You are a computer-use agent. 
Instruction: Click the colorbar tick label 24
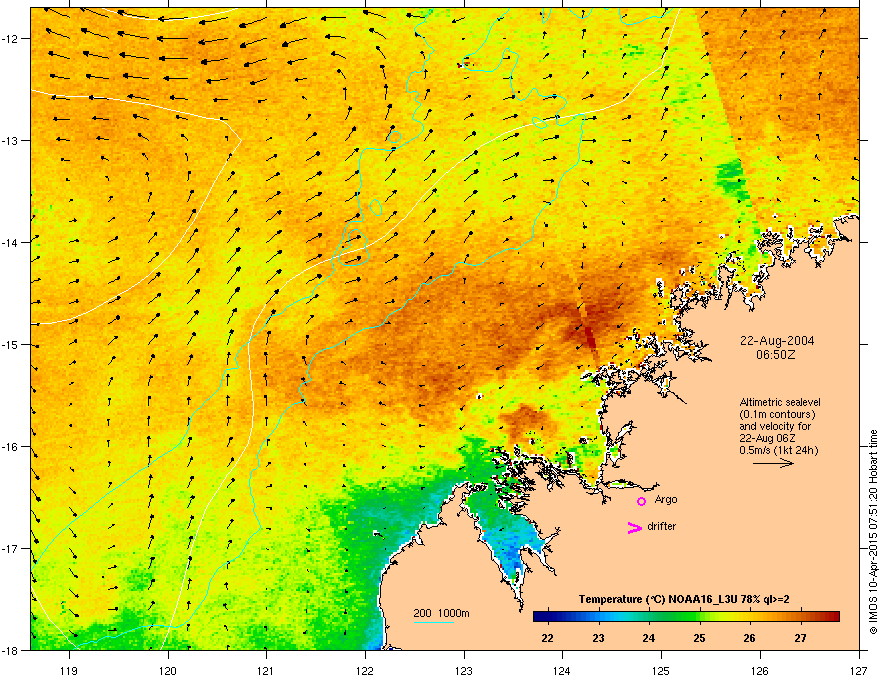pyautogui.click(x=648, y=638)
